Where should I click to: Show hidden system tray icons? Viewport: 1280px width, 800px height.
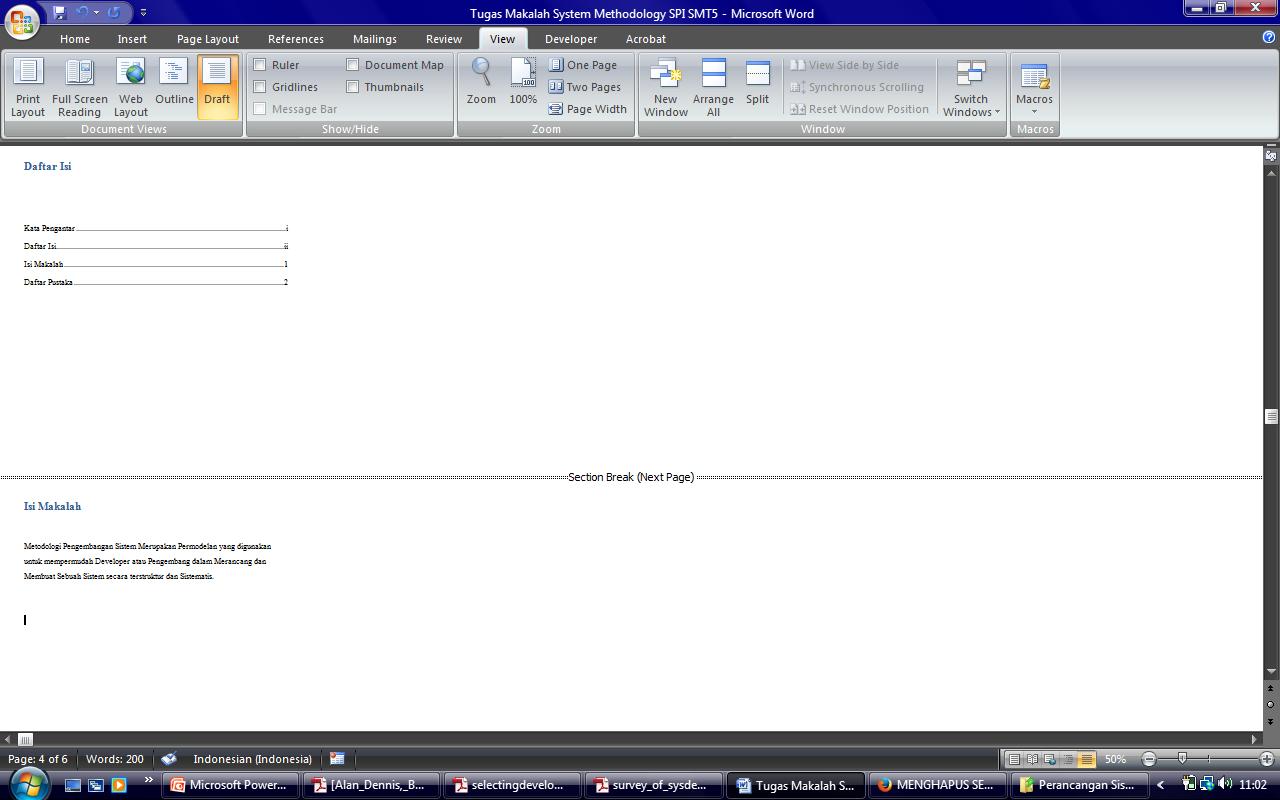(x=1161, y=786)
